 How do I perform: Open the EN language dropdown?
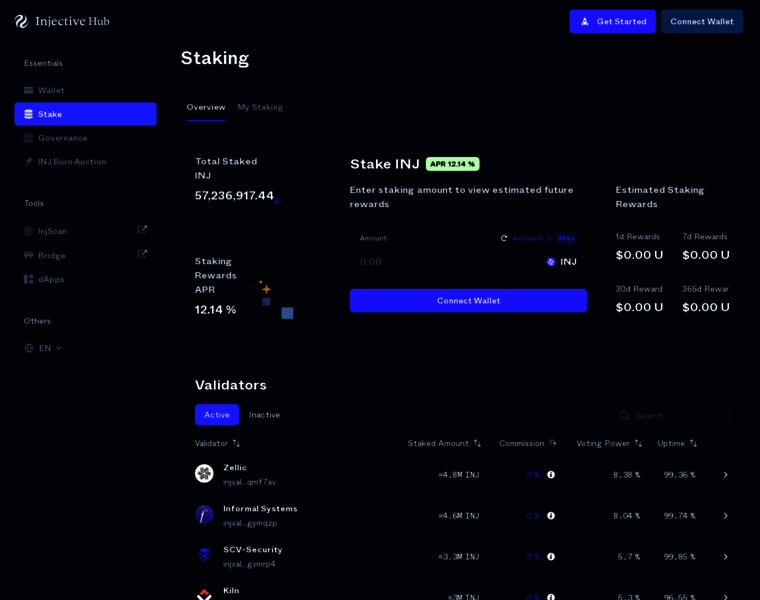pyautogui.click(x=44, y=348)
